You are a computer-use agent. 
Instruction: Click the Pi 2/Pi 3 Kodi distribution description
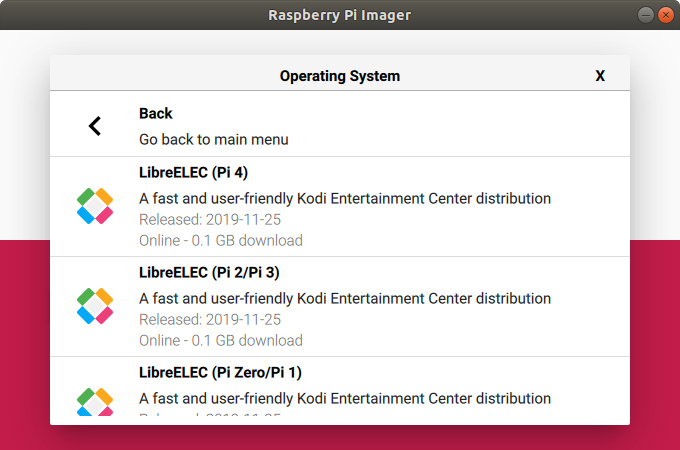coord(345,299)
